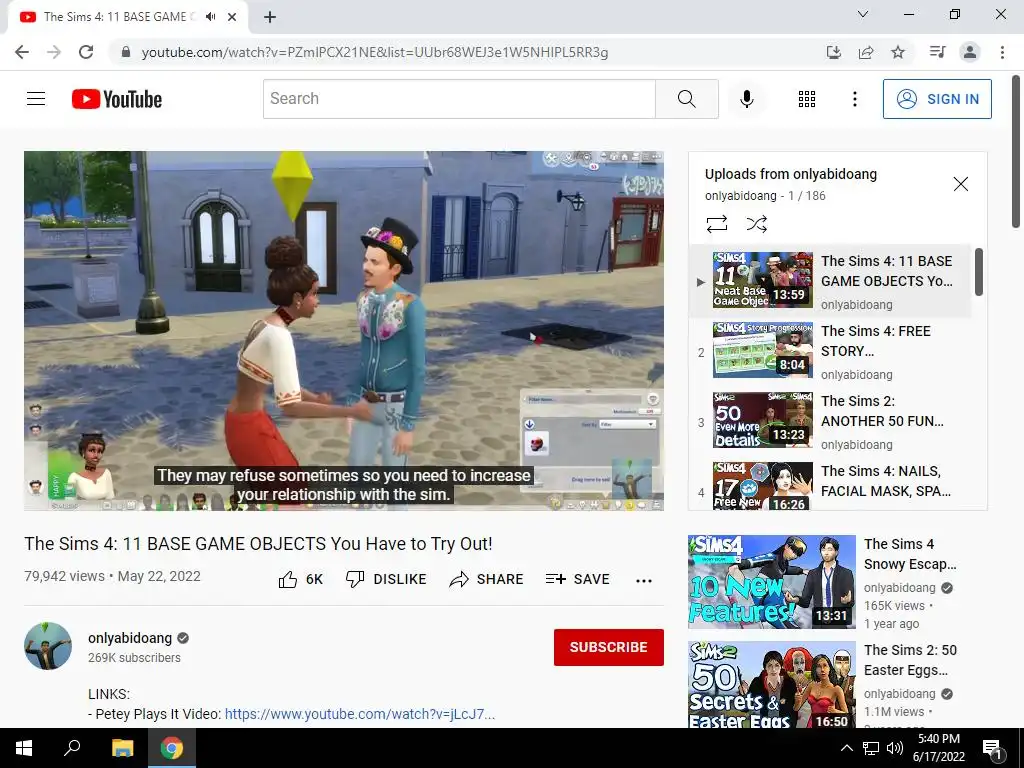The width and height of the screenshot is (1024, 768).
Task: Show hidden tray icons chevron
Action: pos(846,748)
